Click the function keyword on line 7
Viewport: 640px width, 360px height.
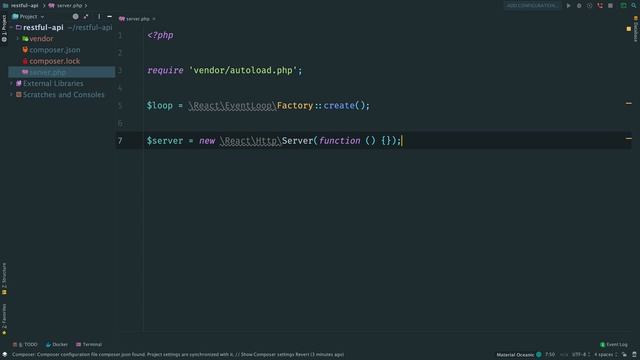[x=340, y=141]
